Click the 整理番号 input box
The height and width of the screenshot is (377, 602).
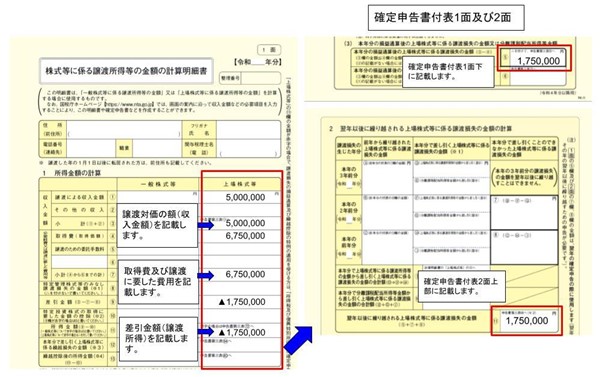coord(261,78)
